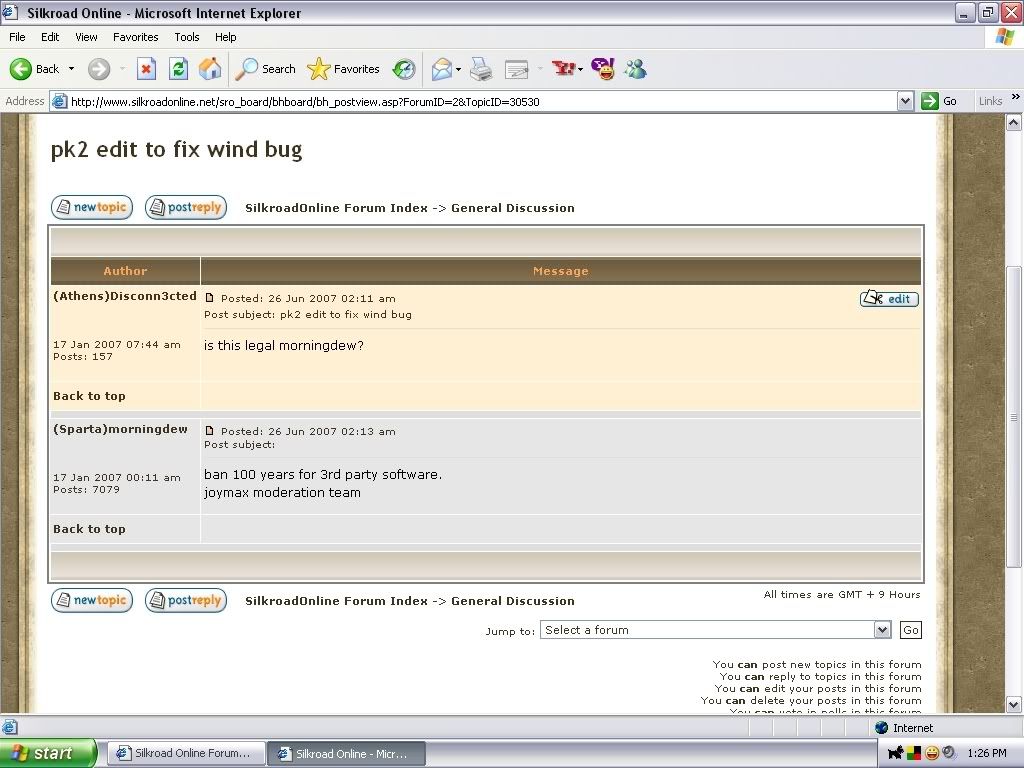Image resolution: width=1024 pixels, height=768 pixels.
Task: Edit the post by Disconn3cted
Action: (889, 299)
